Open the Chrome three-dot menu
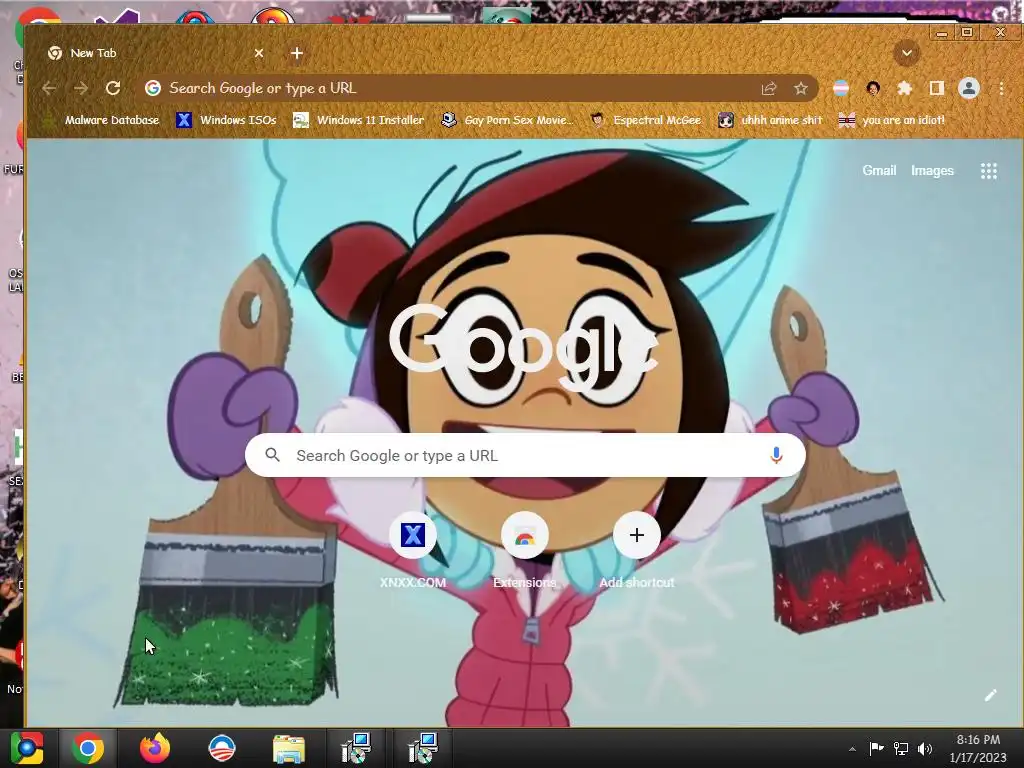This screenshot has height=768, width=1024. pyautogui.click(x=1001, y=88)
